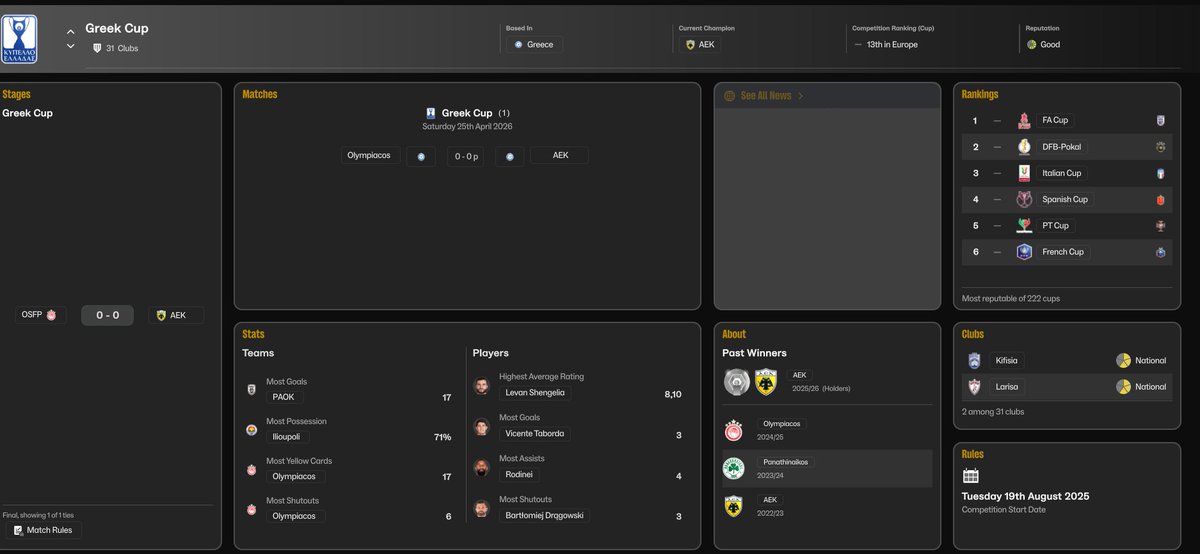1200x554 pixels.
Task: Click Ilioupoli crest in team stats
Action: tap(251, 430)
